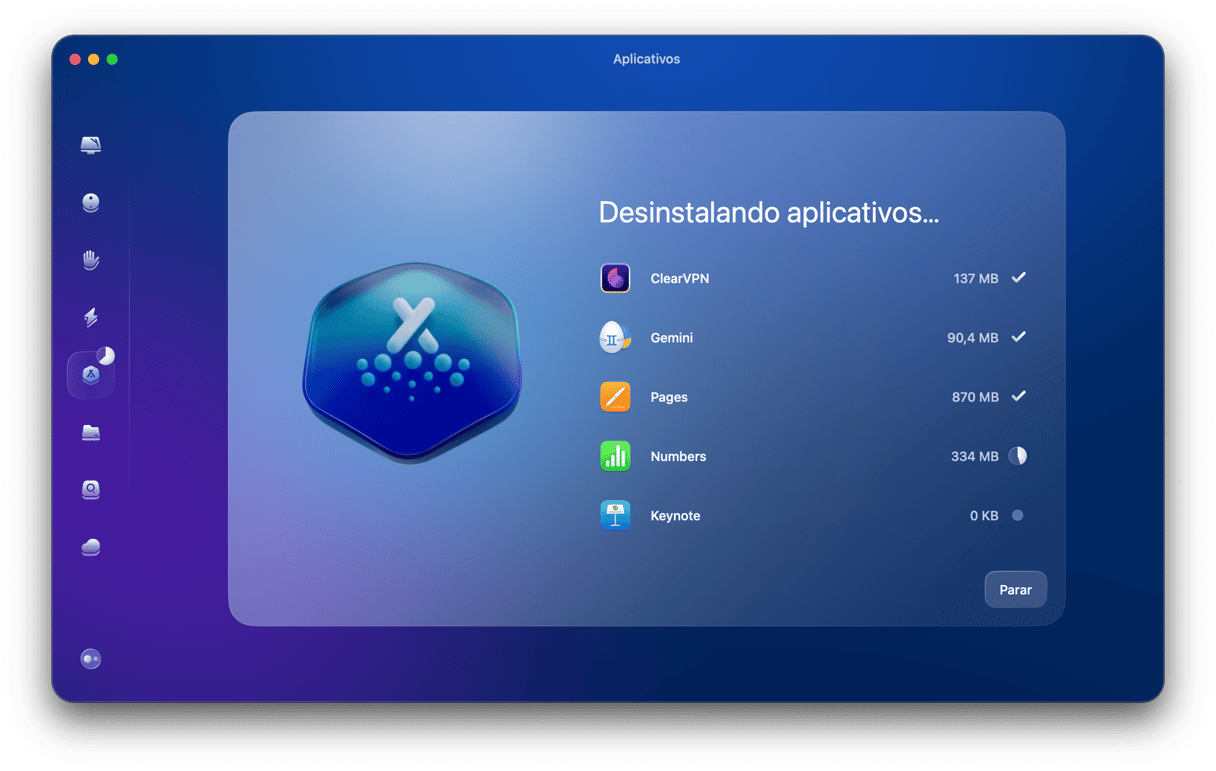1216x771 pixels.
Task: Click the Gemini app name
Action: (672, 338)
